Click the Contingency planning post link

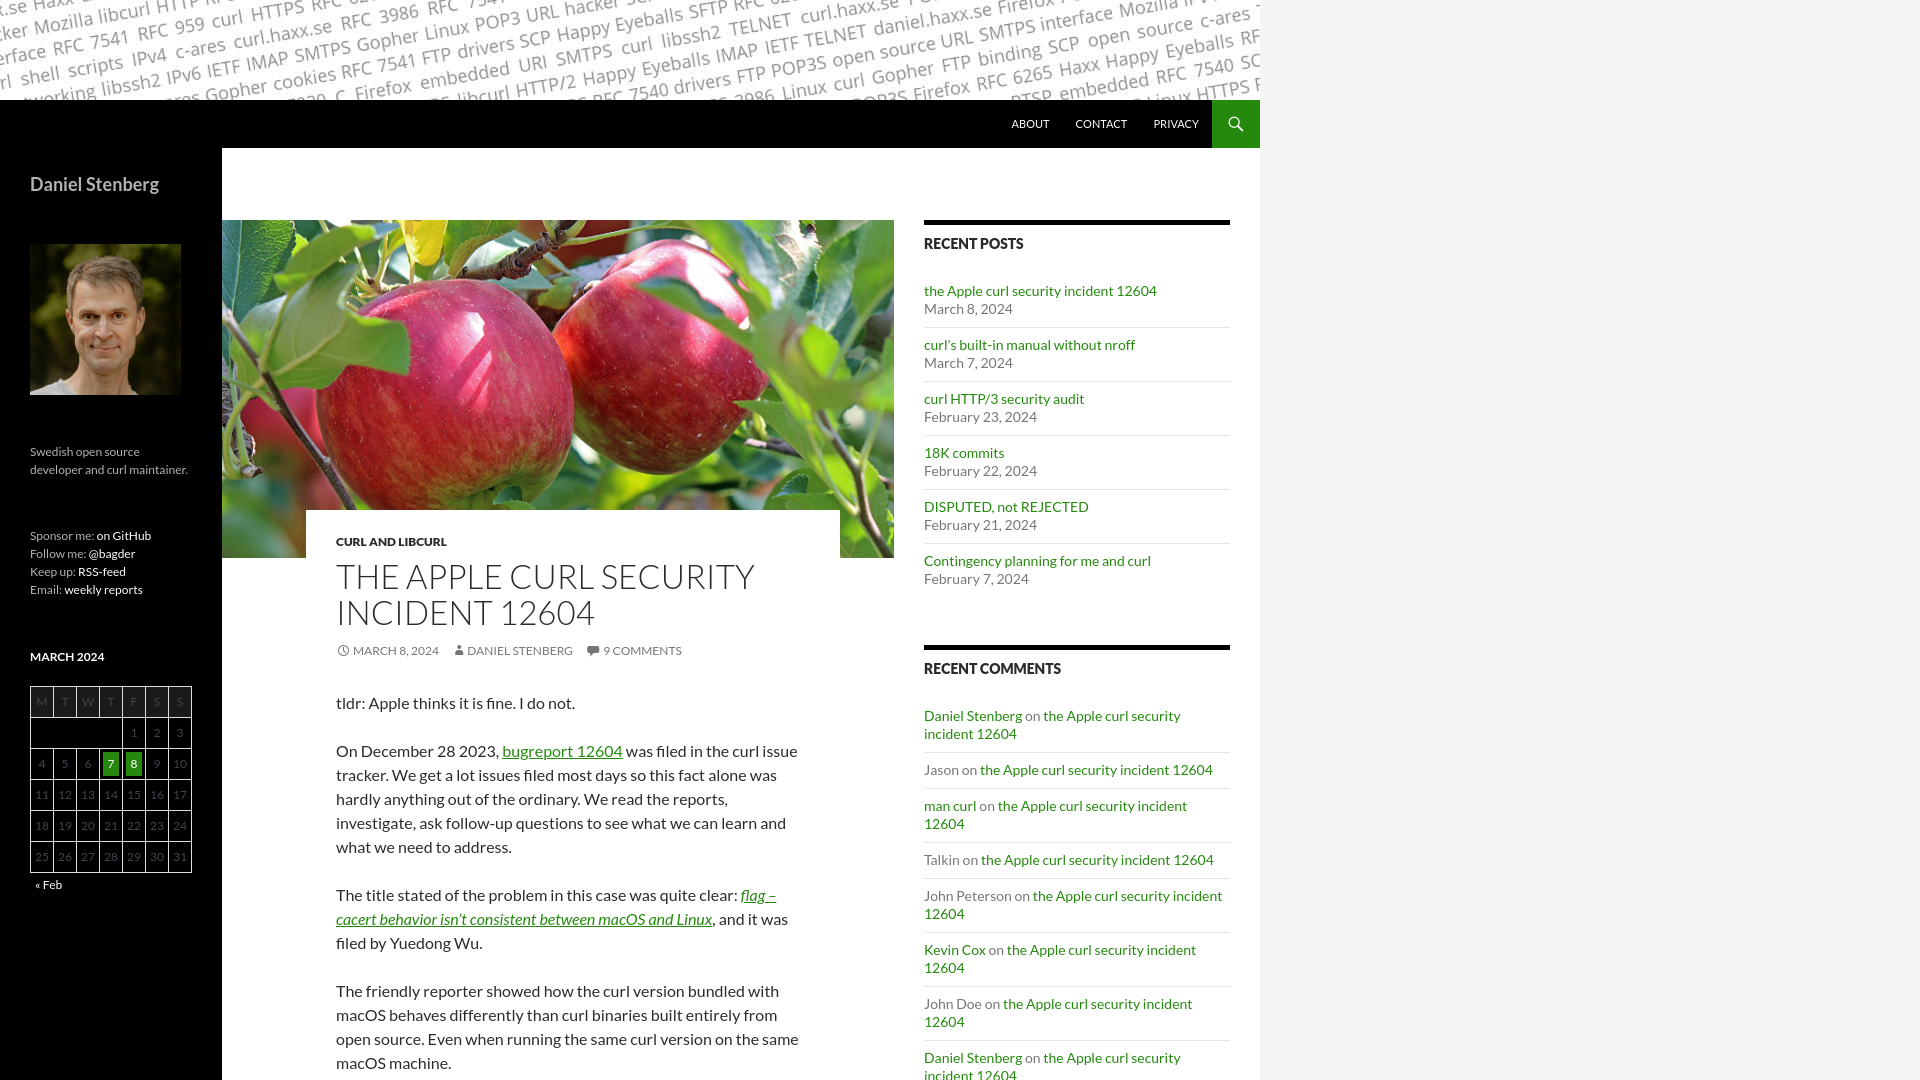(x=1036, y=559)
